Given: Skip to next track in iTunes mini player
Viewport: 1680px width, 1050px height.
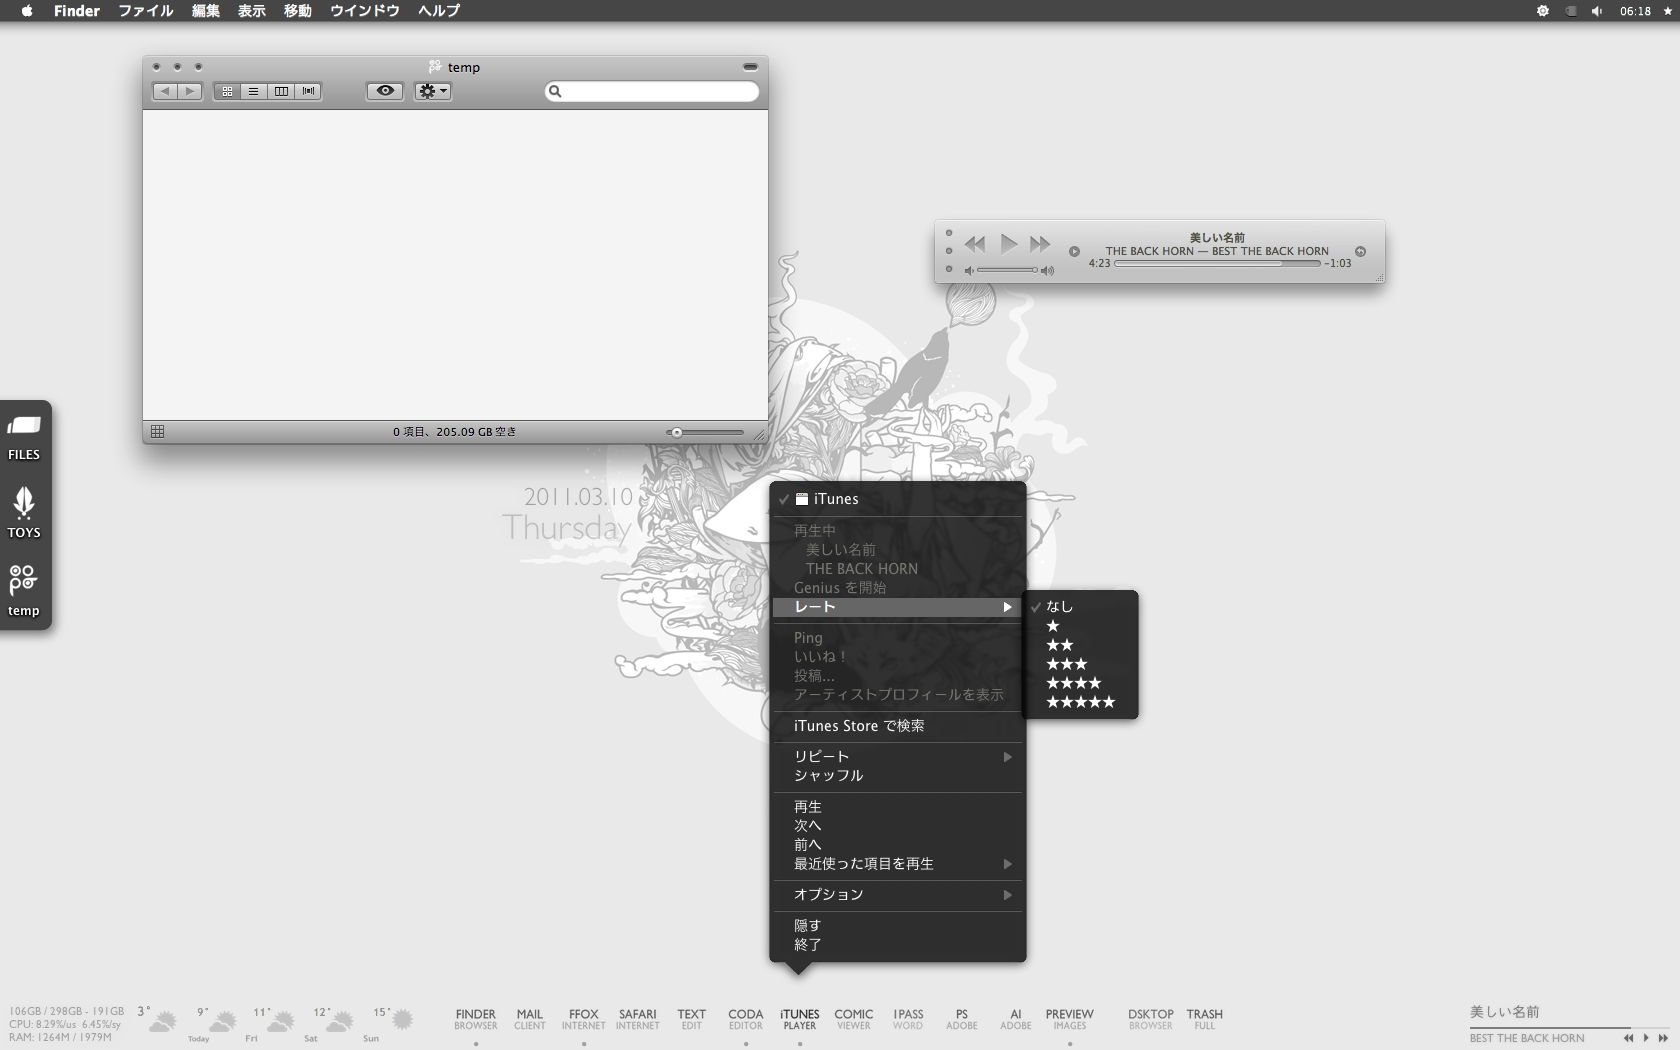Looking at the screenshot, I should point(1040,244).
